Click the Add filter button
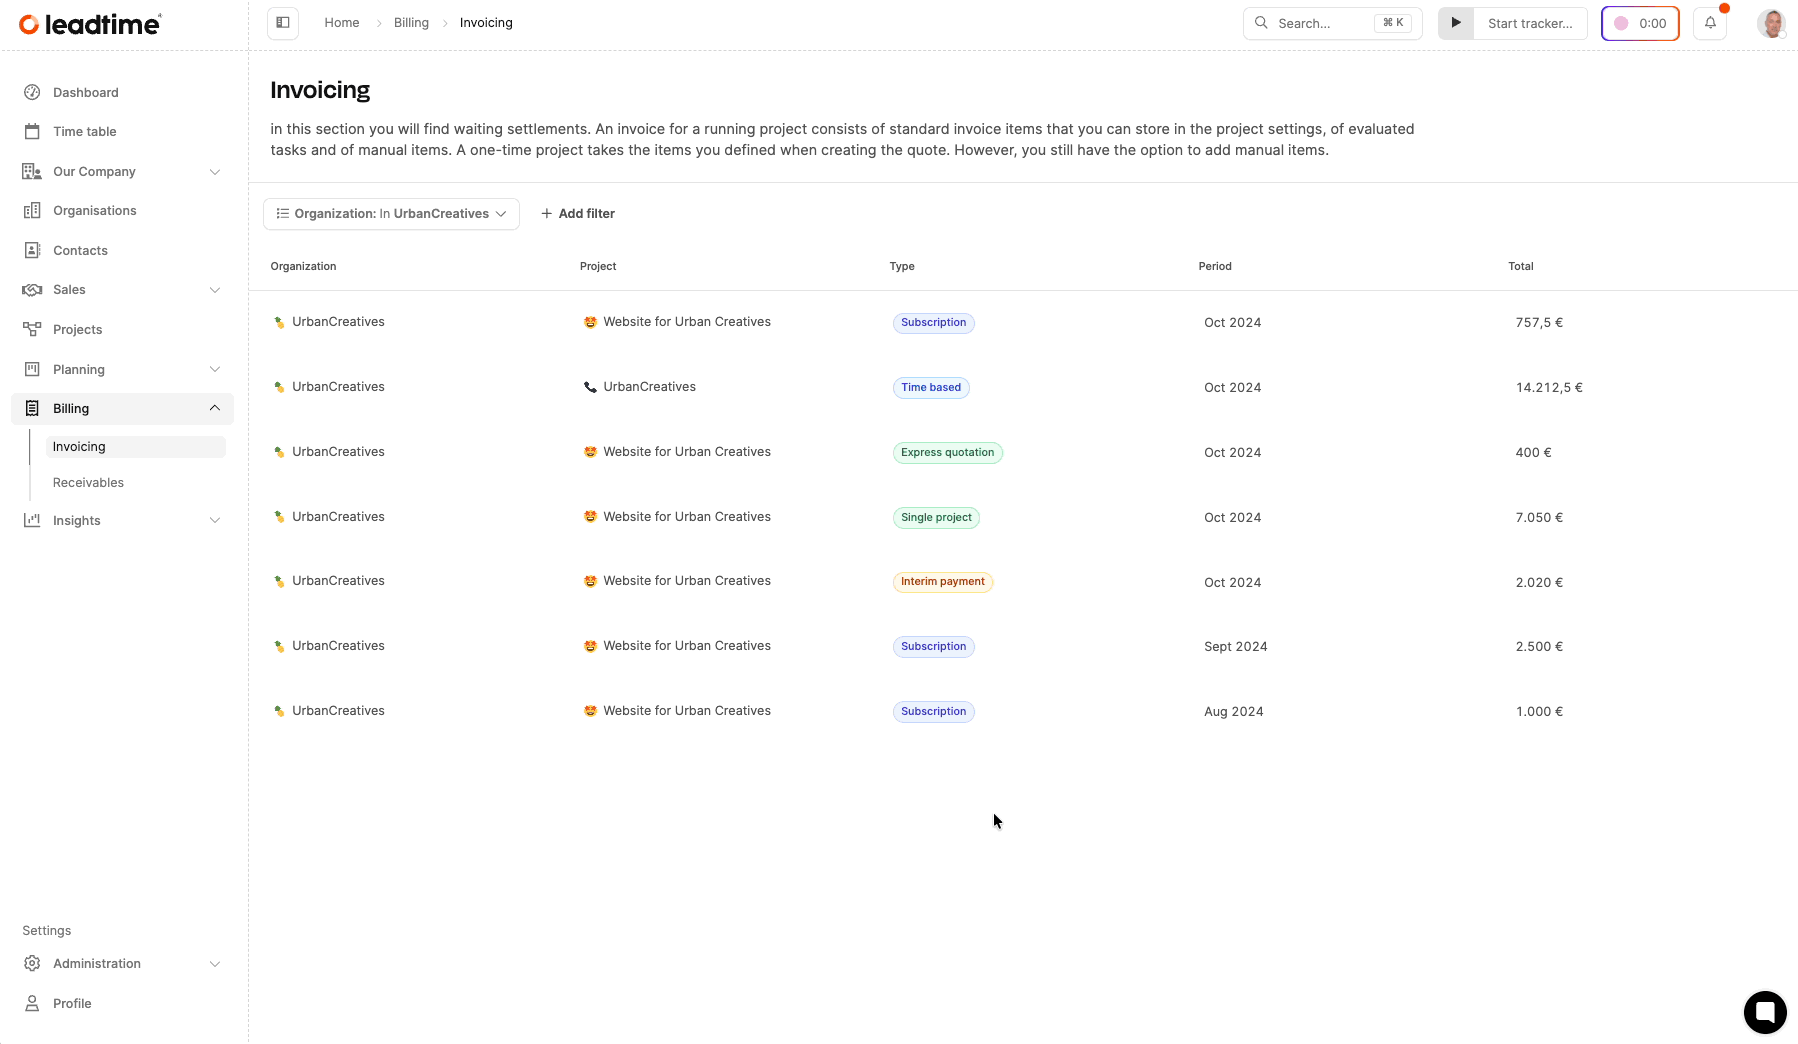 click(578, 214)
